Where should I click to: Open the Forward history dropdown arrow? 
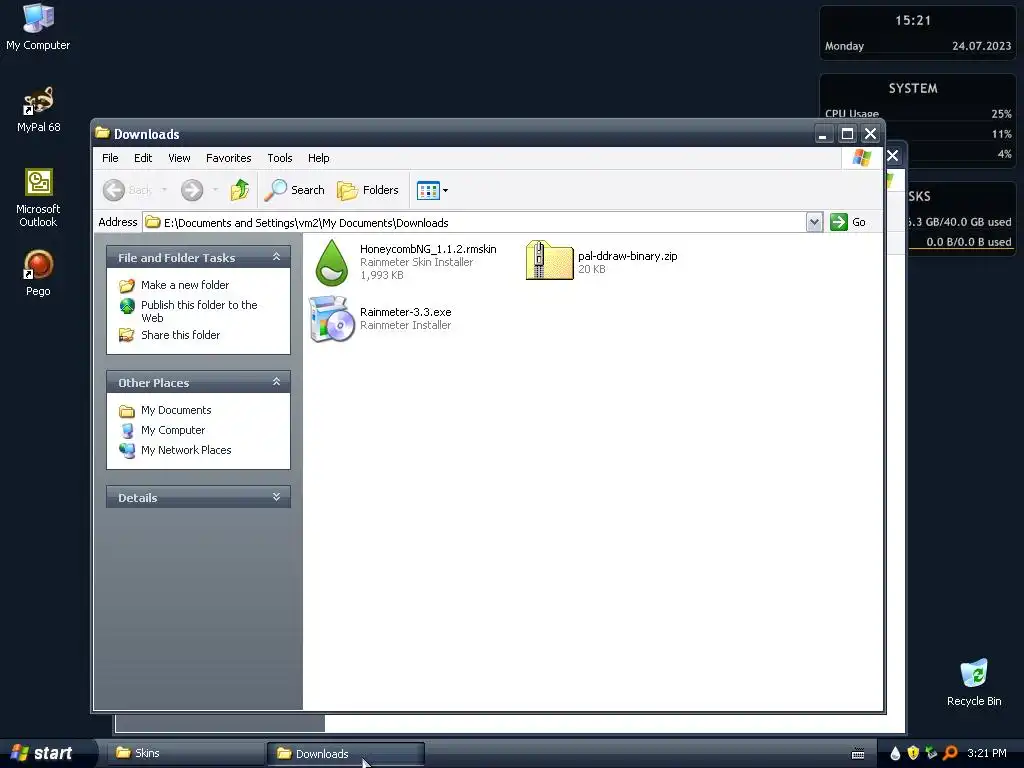pyautogui.click(x=215, y=190)
